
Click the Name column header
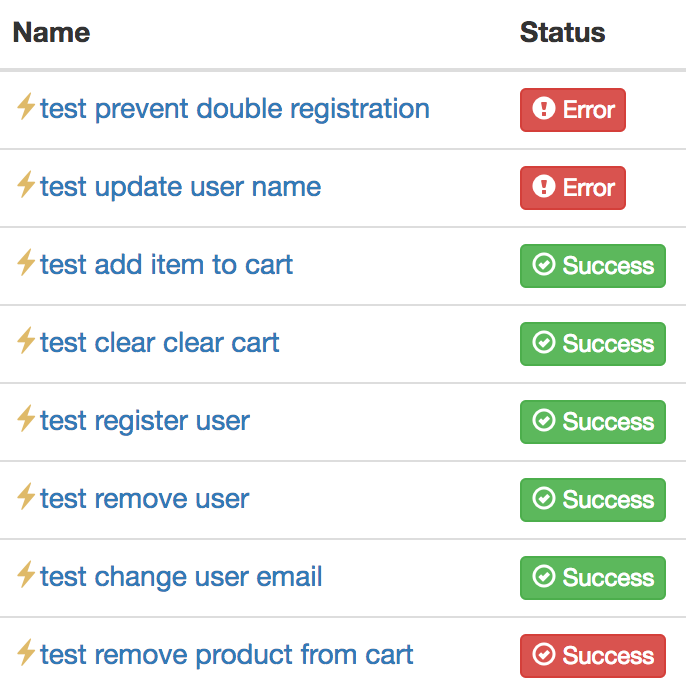pos(52,32)
